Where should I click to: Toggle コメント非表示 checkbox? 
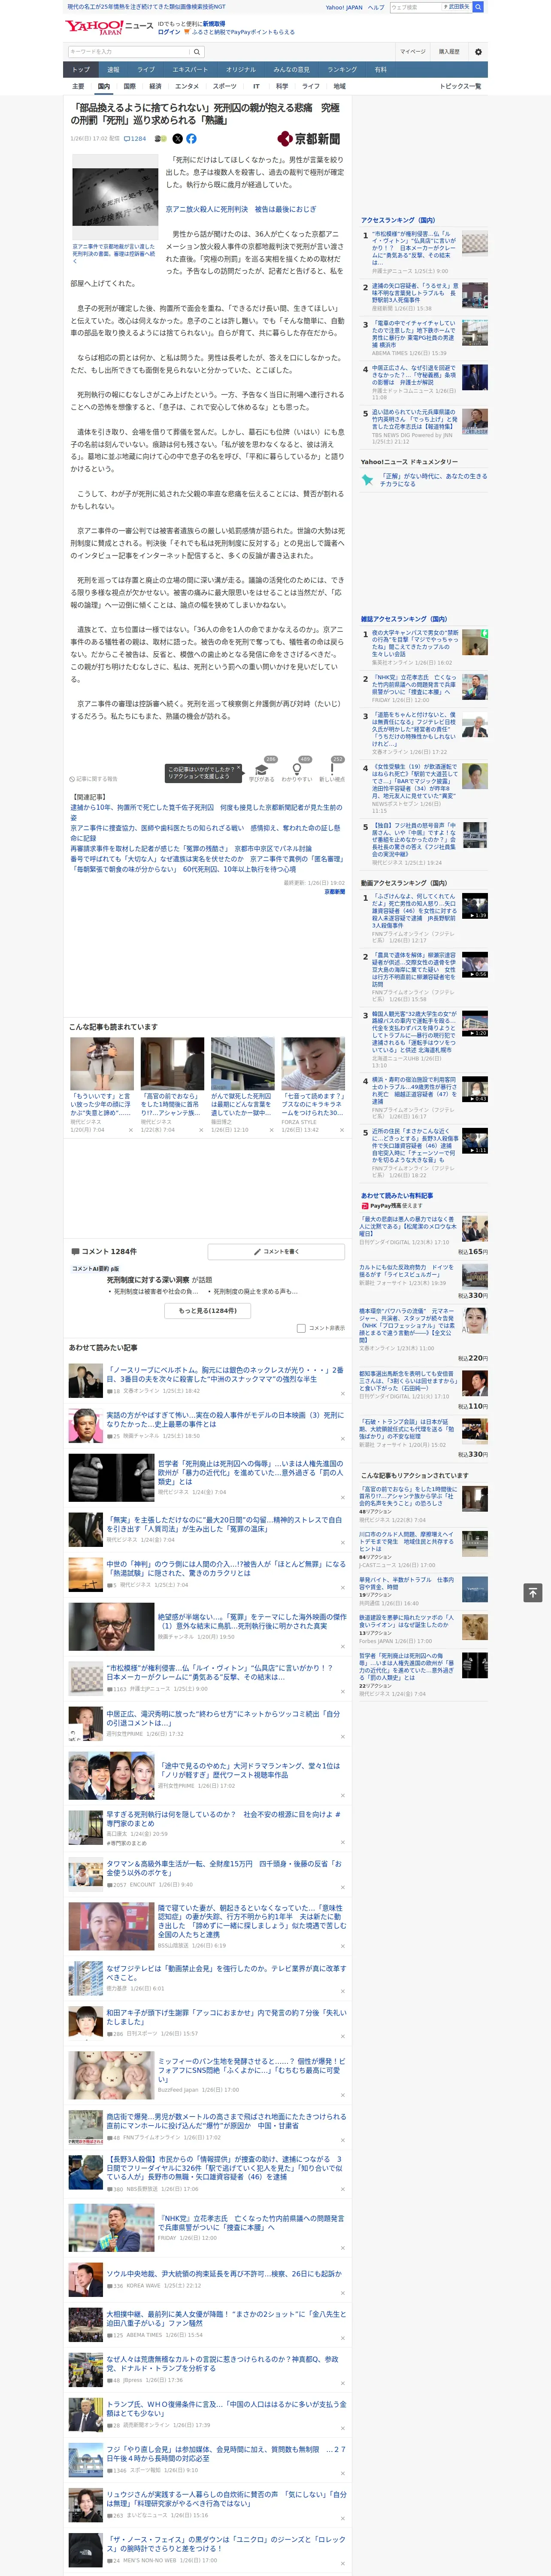pyautogui.click(x=301, y=1328)
